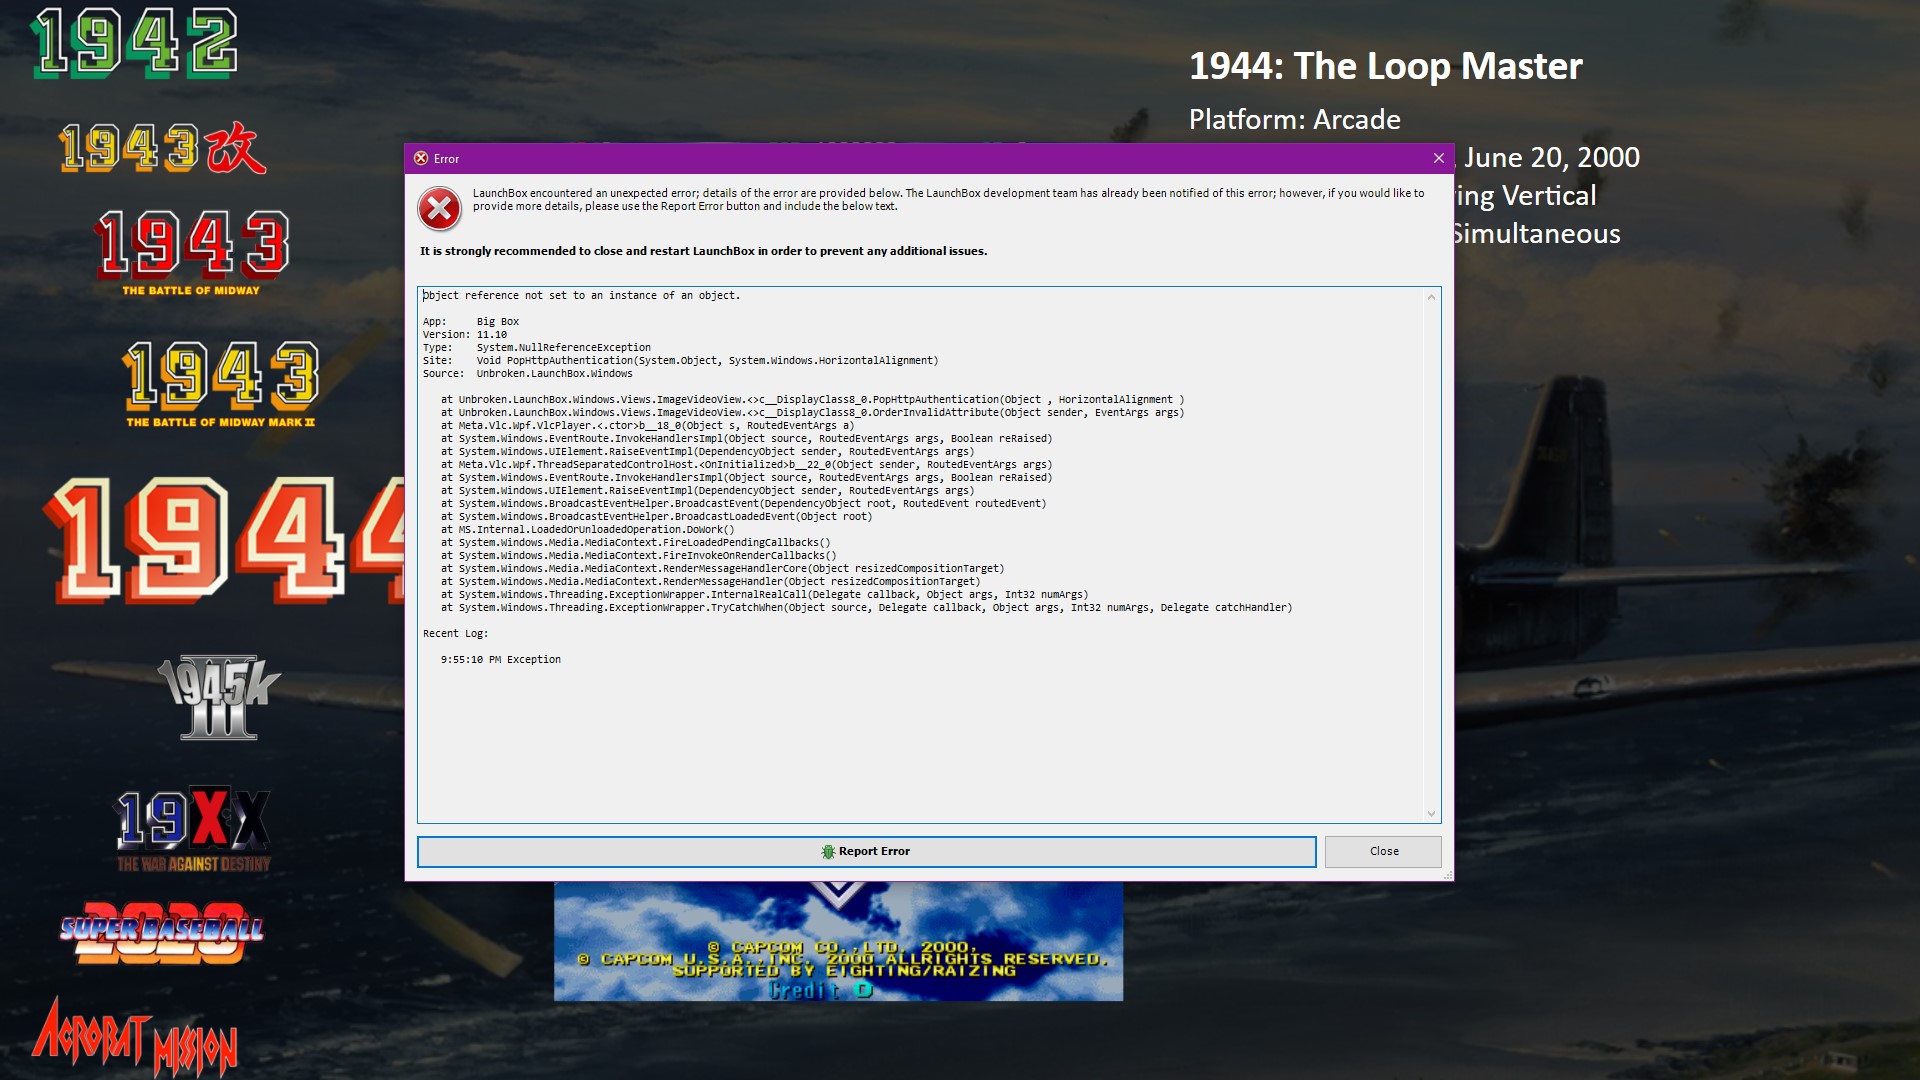Viewport: 1920px width, 1080px height.
Task: Click the 'Recent Log:' heading
Action: 455,633
